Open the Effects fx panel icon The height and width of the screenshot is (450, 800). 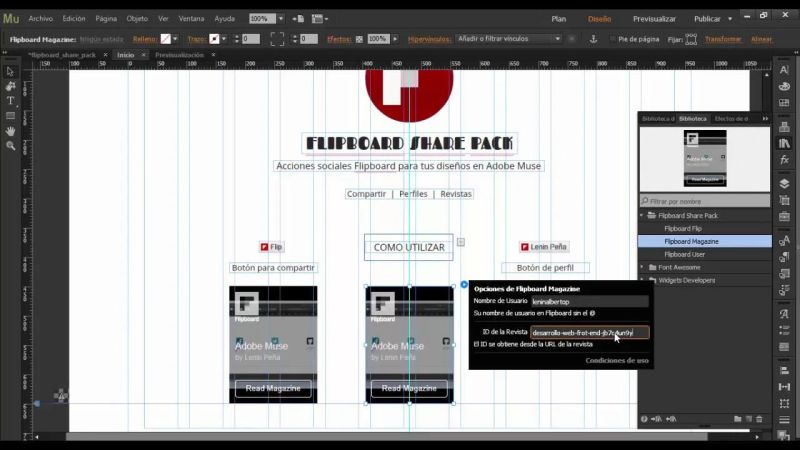click(x=784, y=160)
